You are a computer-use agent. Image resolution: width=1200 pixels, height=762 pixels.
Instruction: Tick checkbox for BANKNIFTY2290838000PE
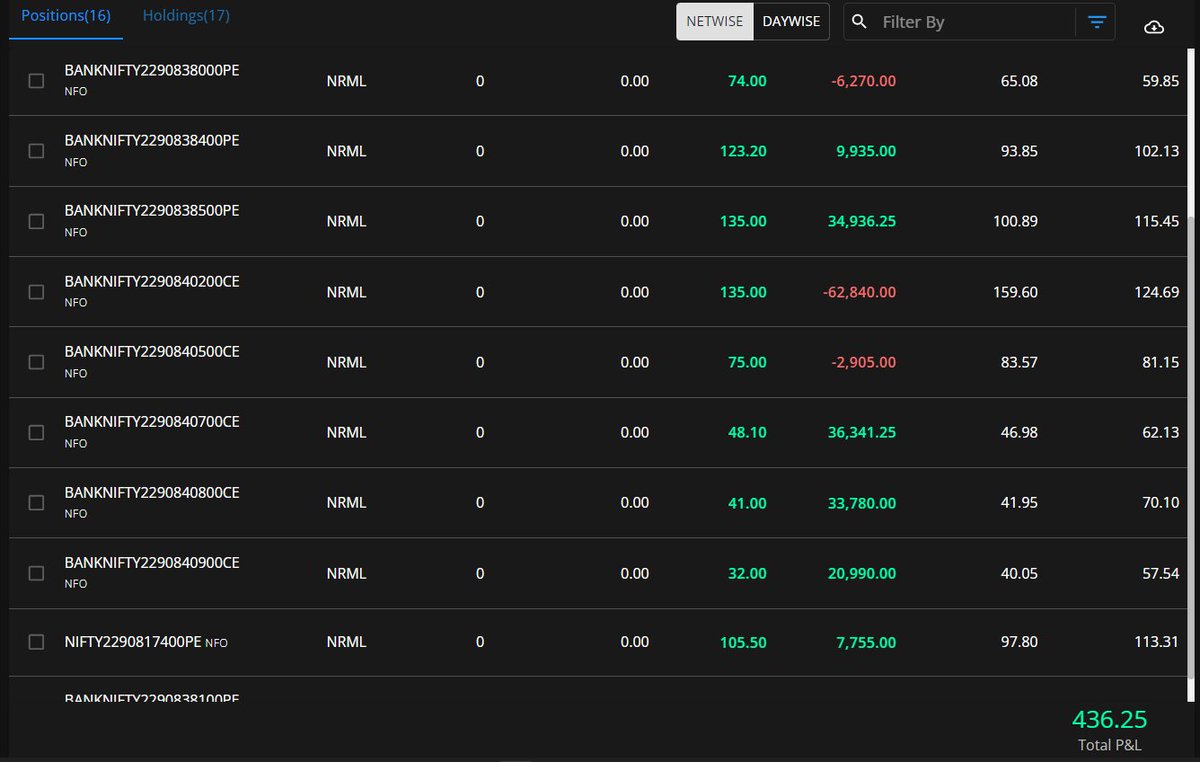tap(36, 81)
